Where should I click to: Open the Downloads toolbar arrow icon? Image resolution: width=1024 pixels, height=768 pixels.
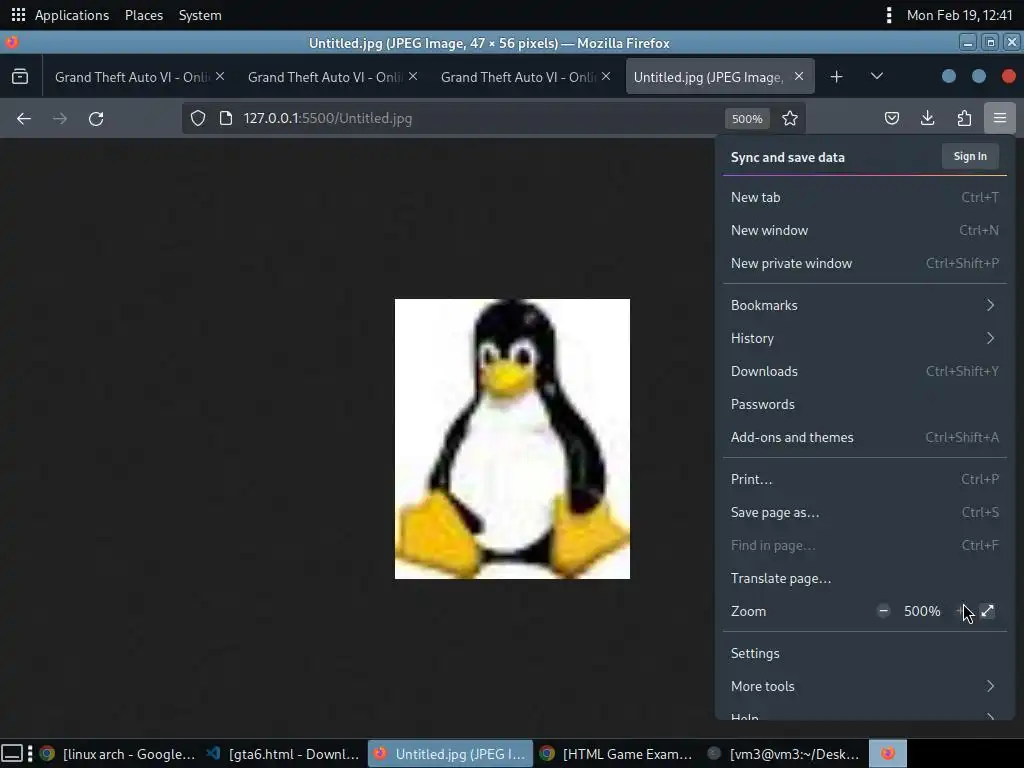[x=927, y=118]
